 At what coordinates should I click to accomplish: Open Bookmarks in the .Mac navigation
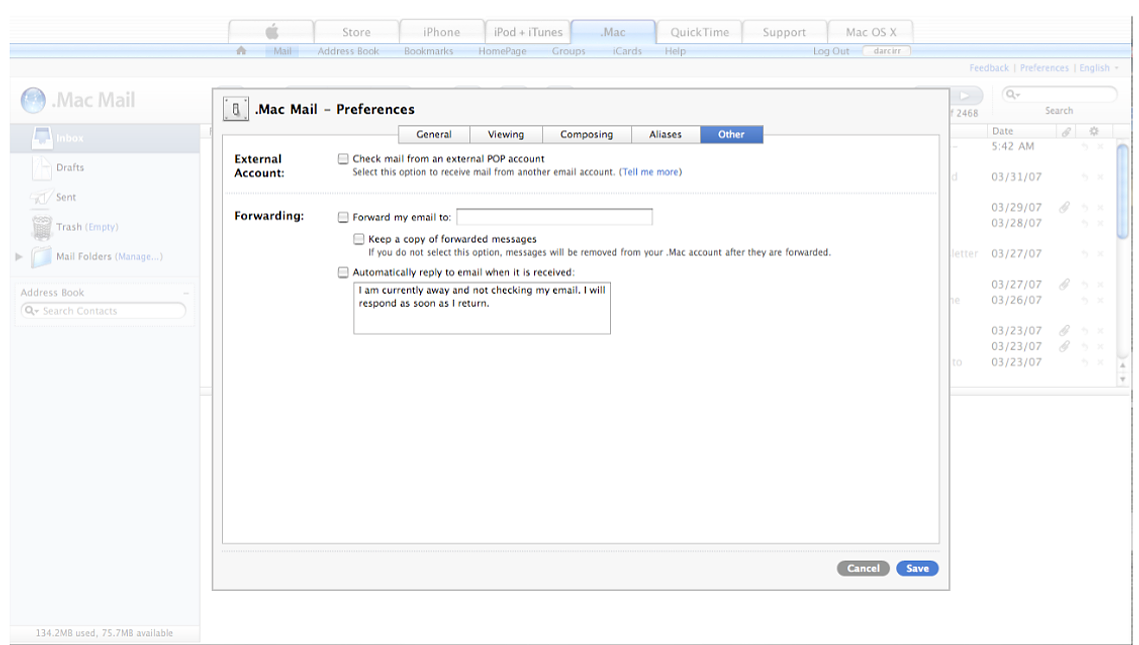click(x=429, y=52)
